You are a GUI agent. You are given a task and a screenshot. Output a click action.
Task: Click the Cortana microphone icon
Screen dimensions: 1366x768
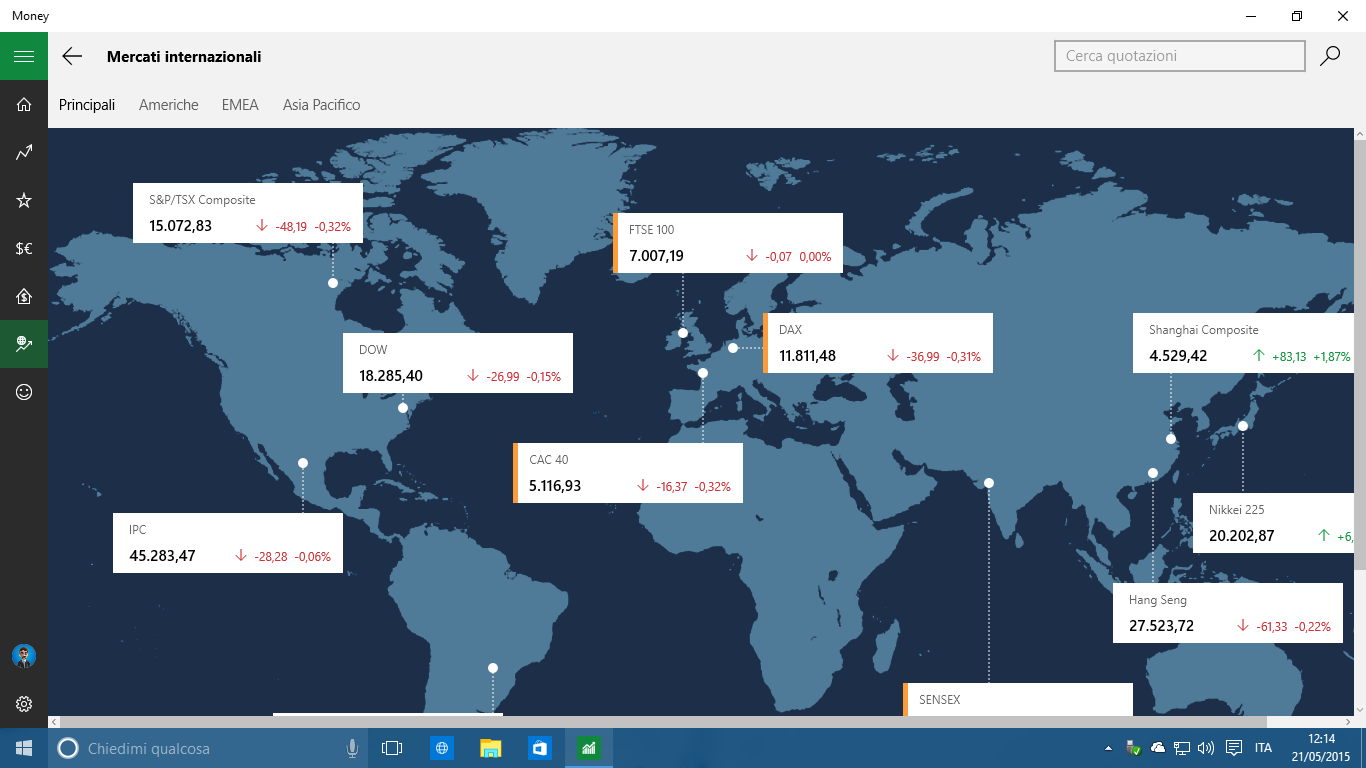[352, 748]
